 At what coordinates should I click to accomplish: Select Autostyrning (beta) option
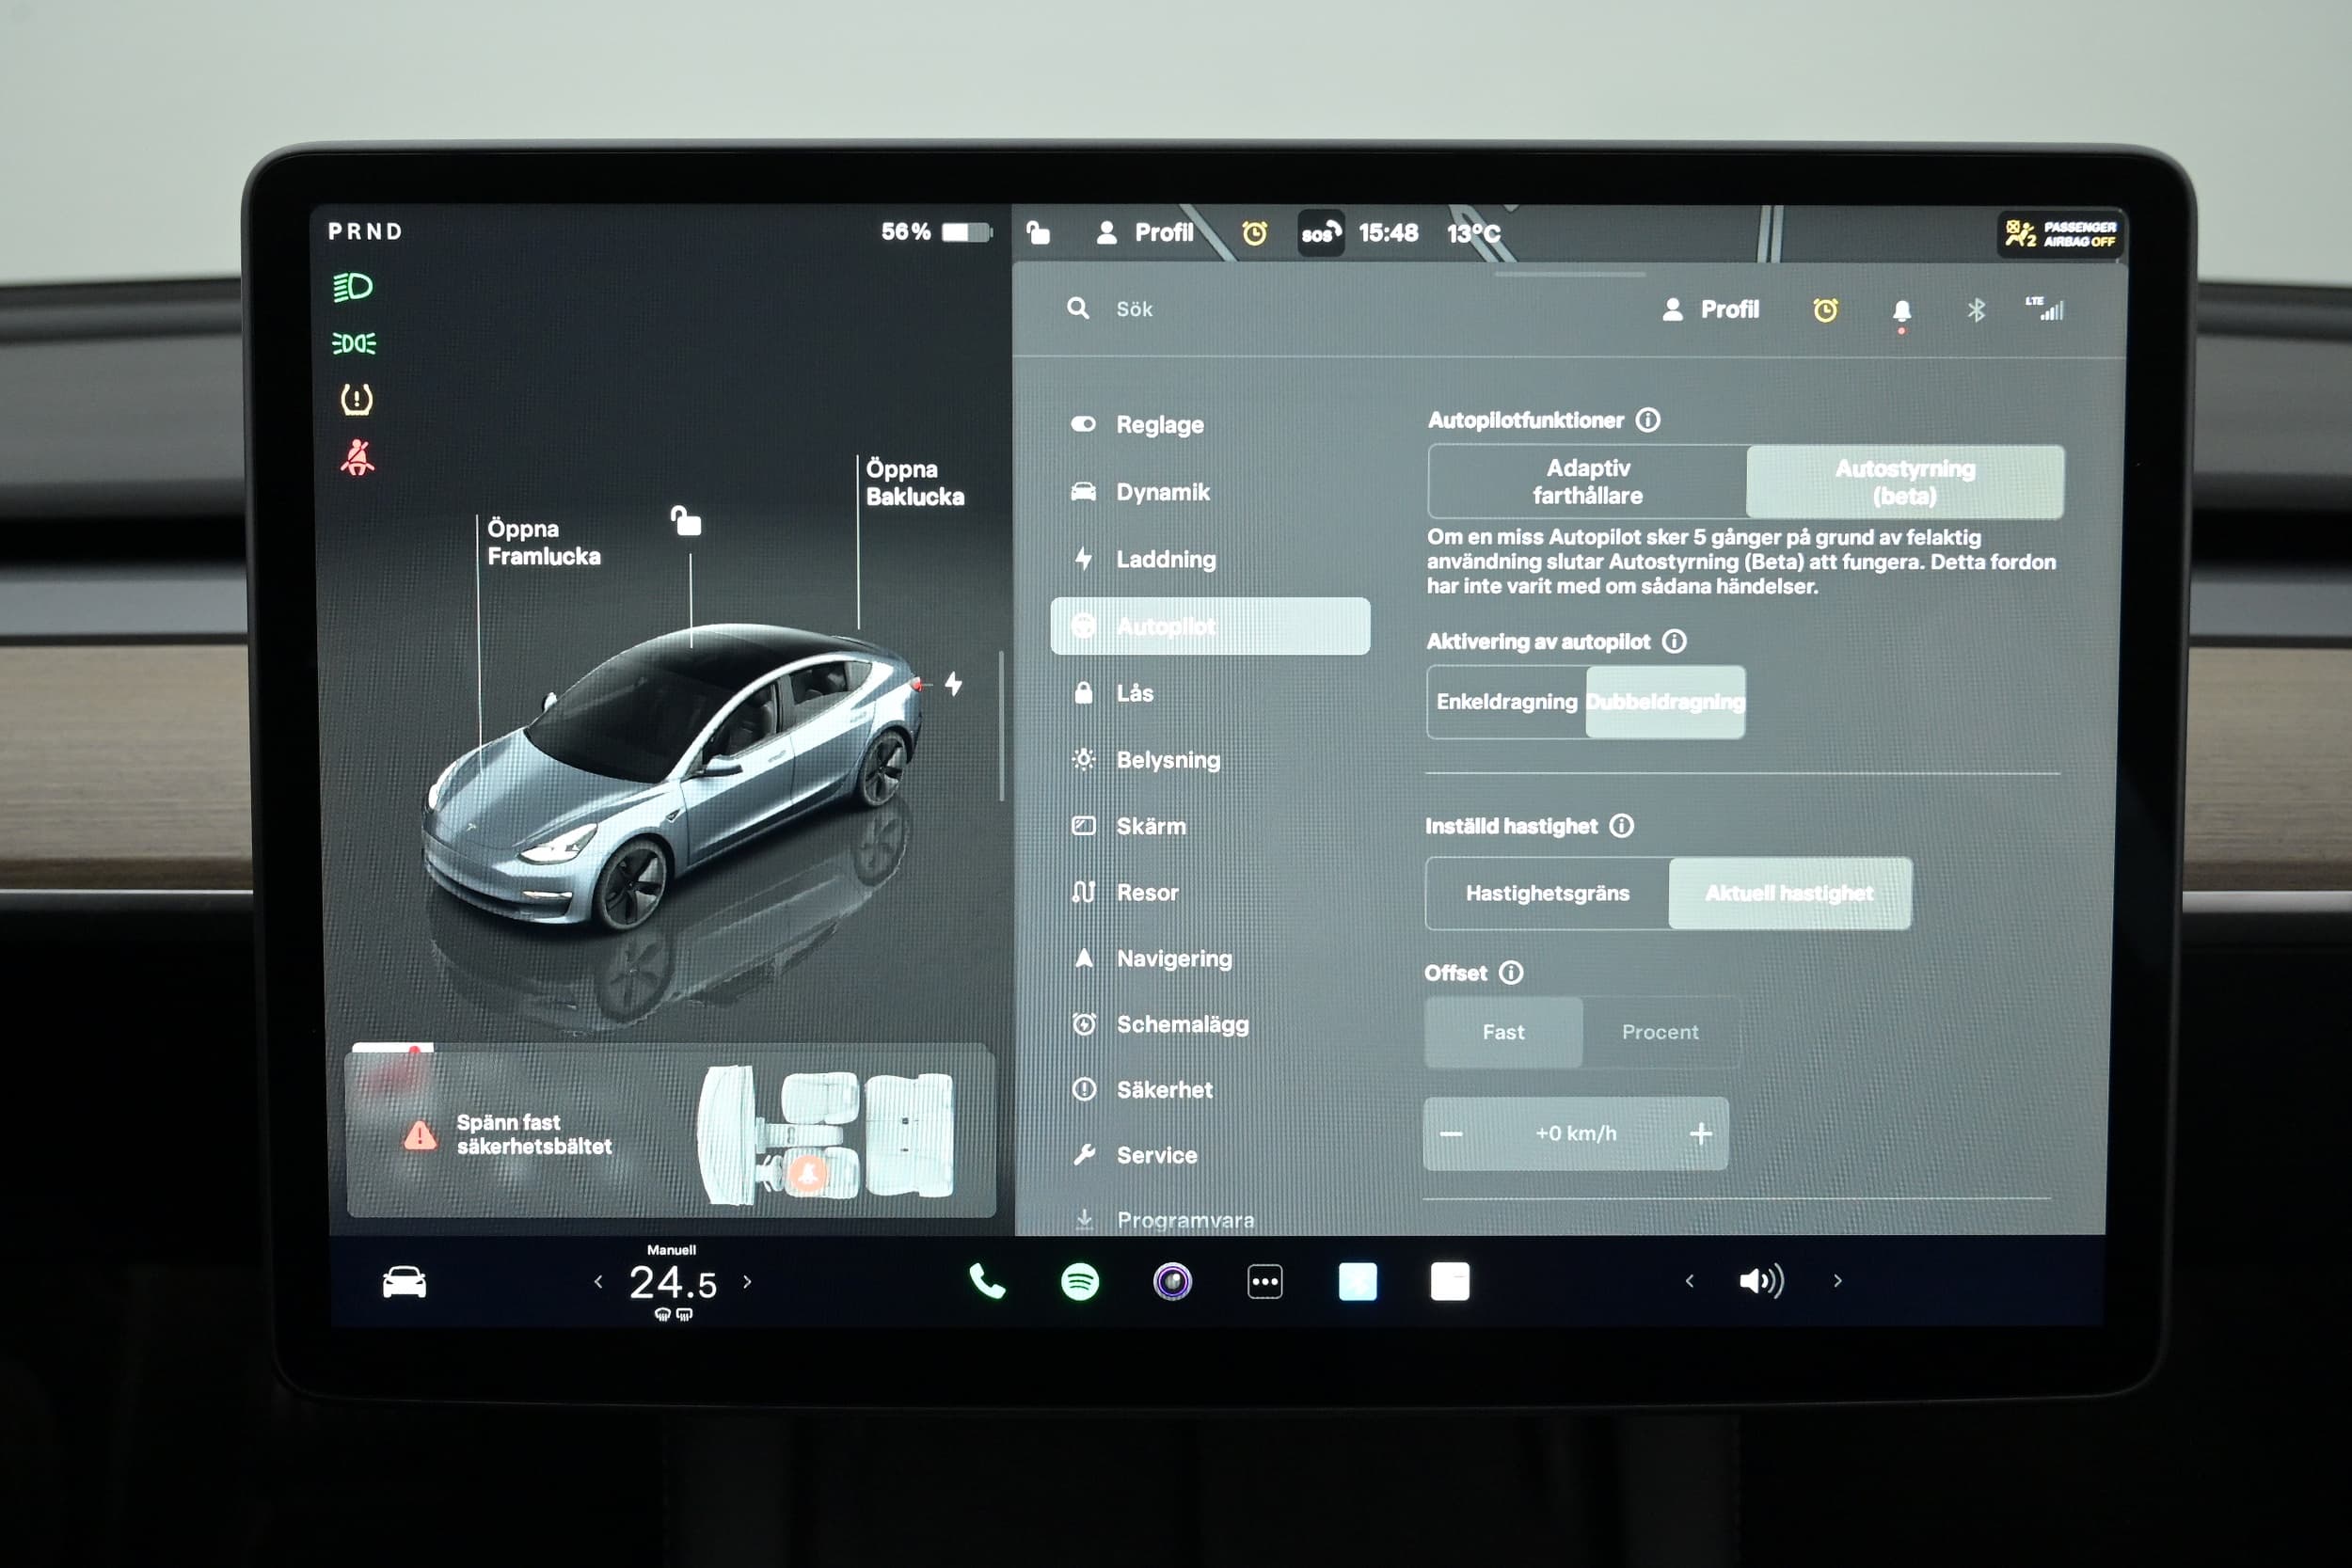tap(1905, 482)
